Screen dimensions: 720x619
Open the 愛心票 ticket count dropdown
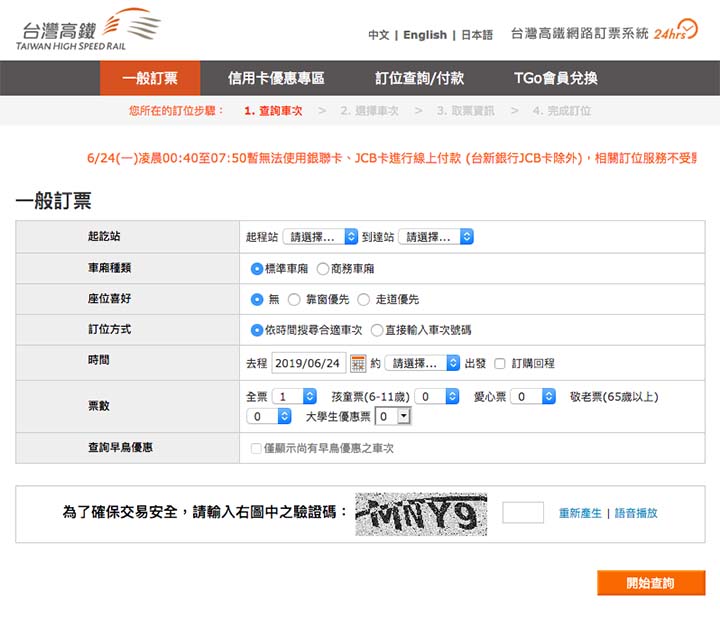(533, 396)
